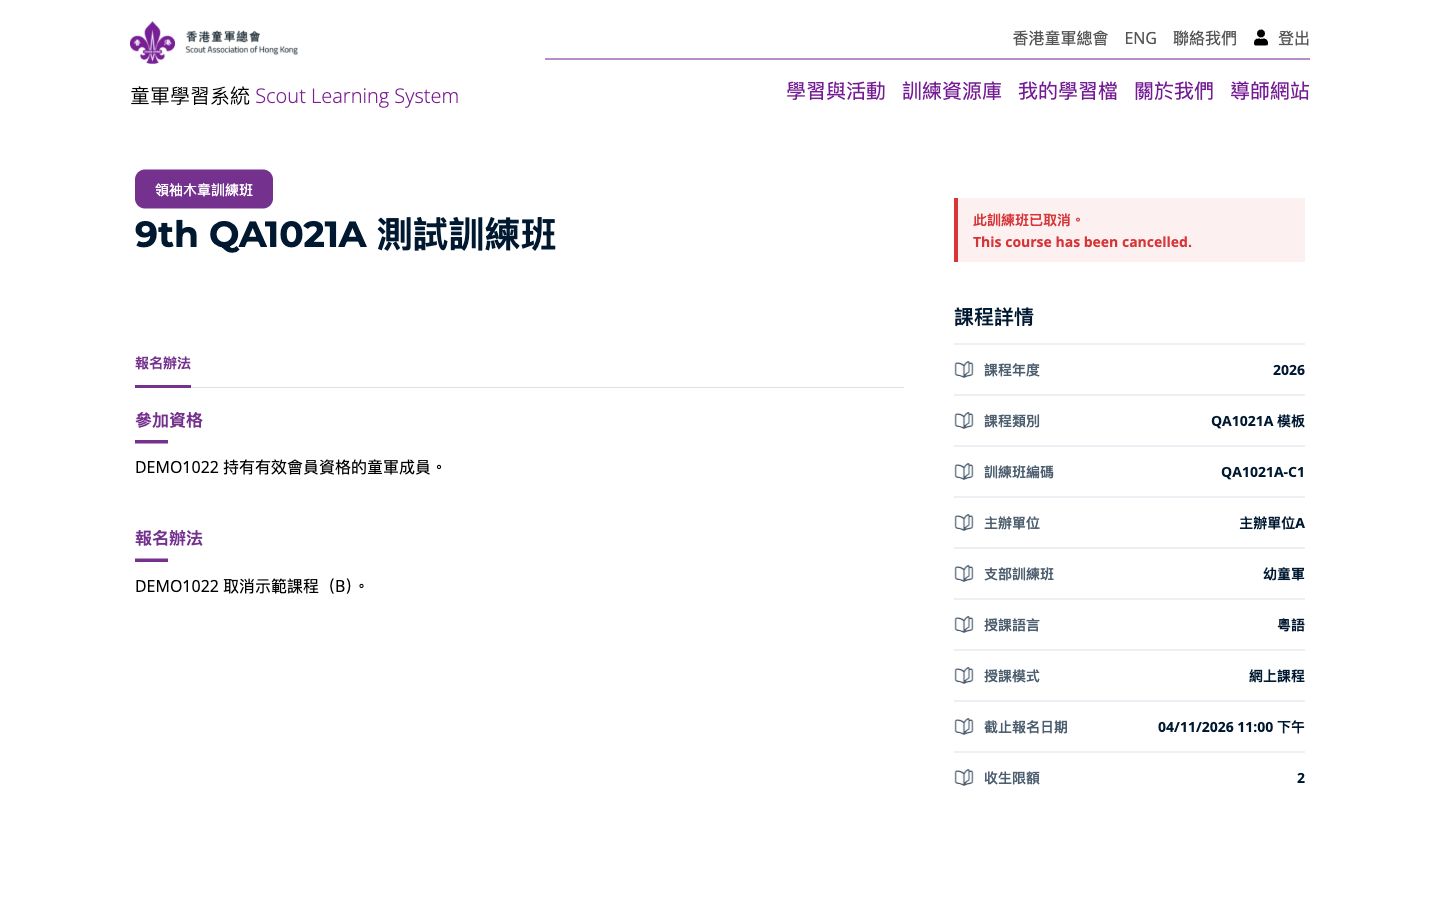Click the book icon next to 訓練班編碼

coord(964,472)
